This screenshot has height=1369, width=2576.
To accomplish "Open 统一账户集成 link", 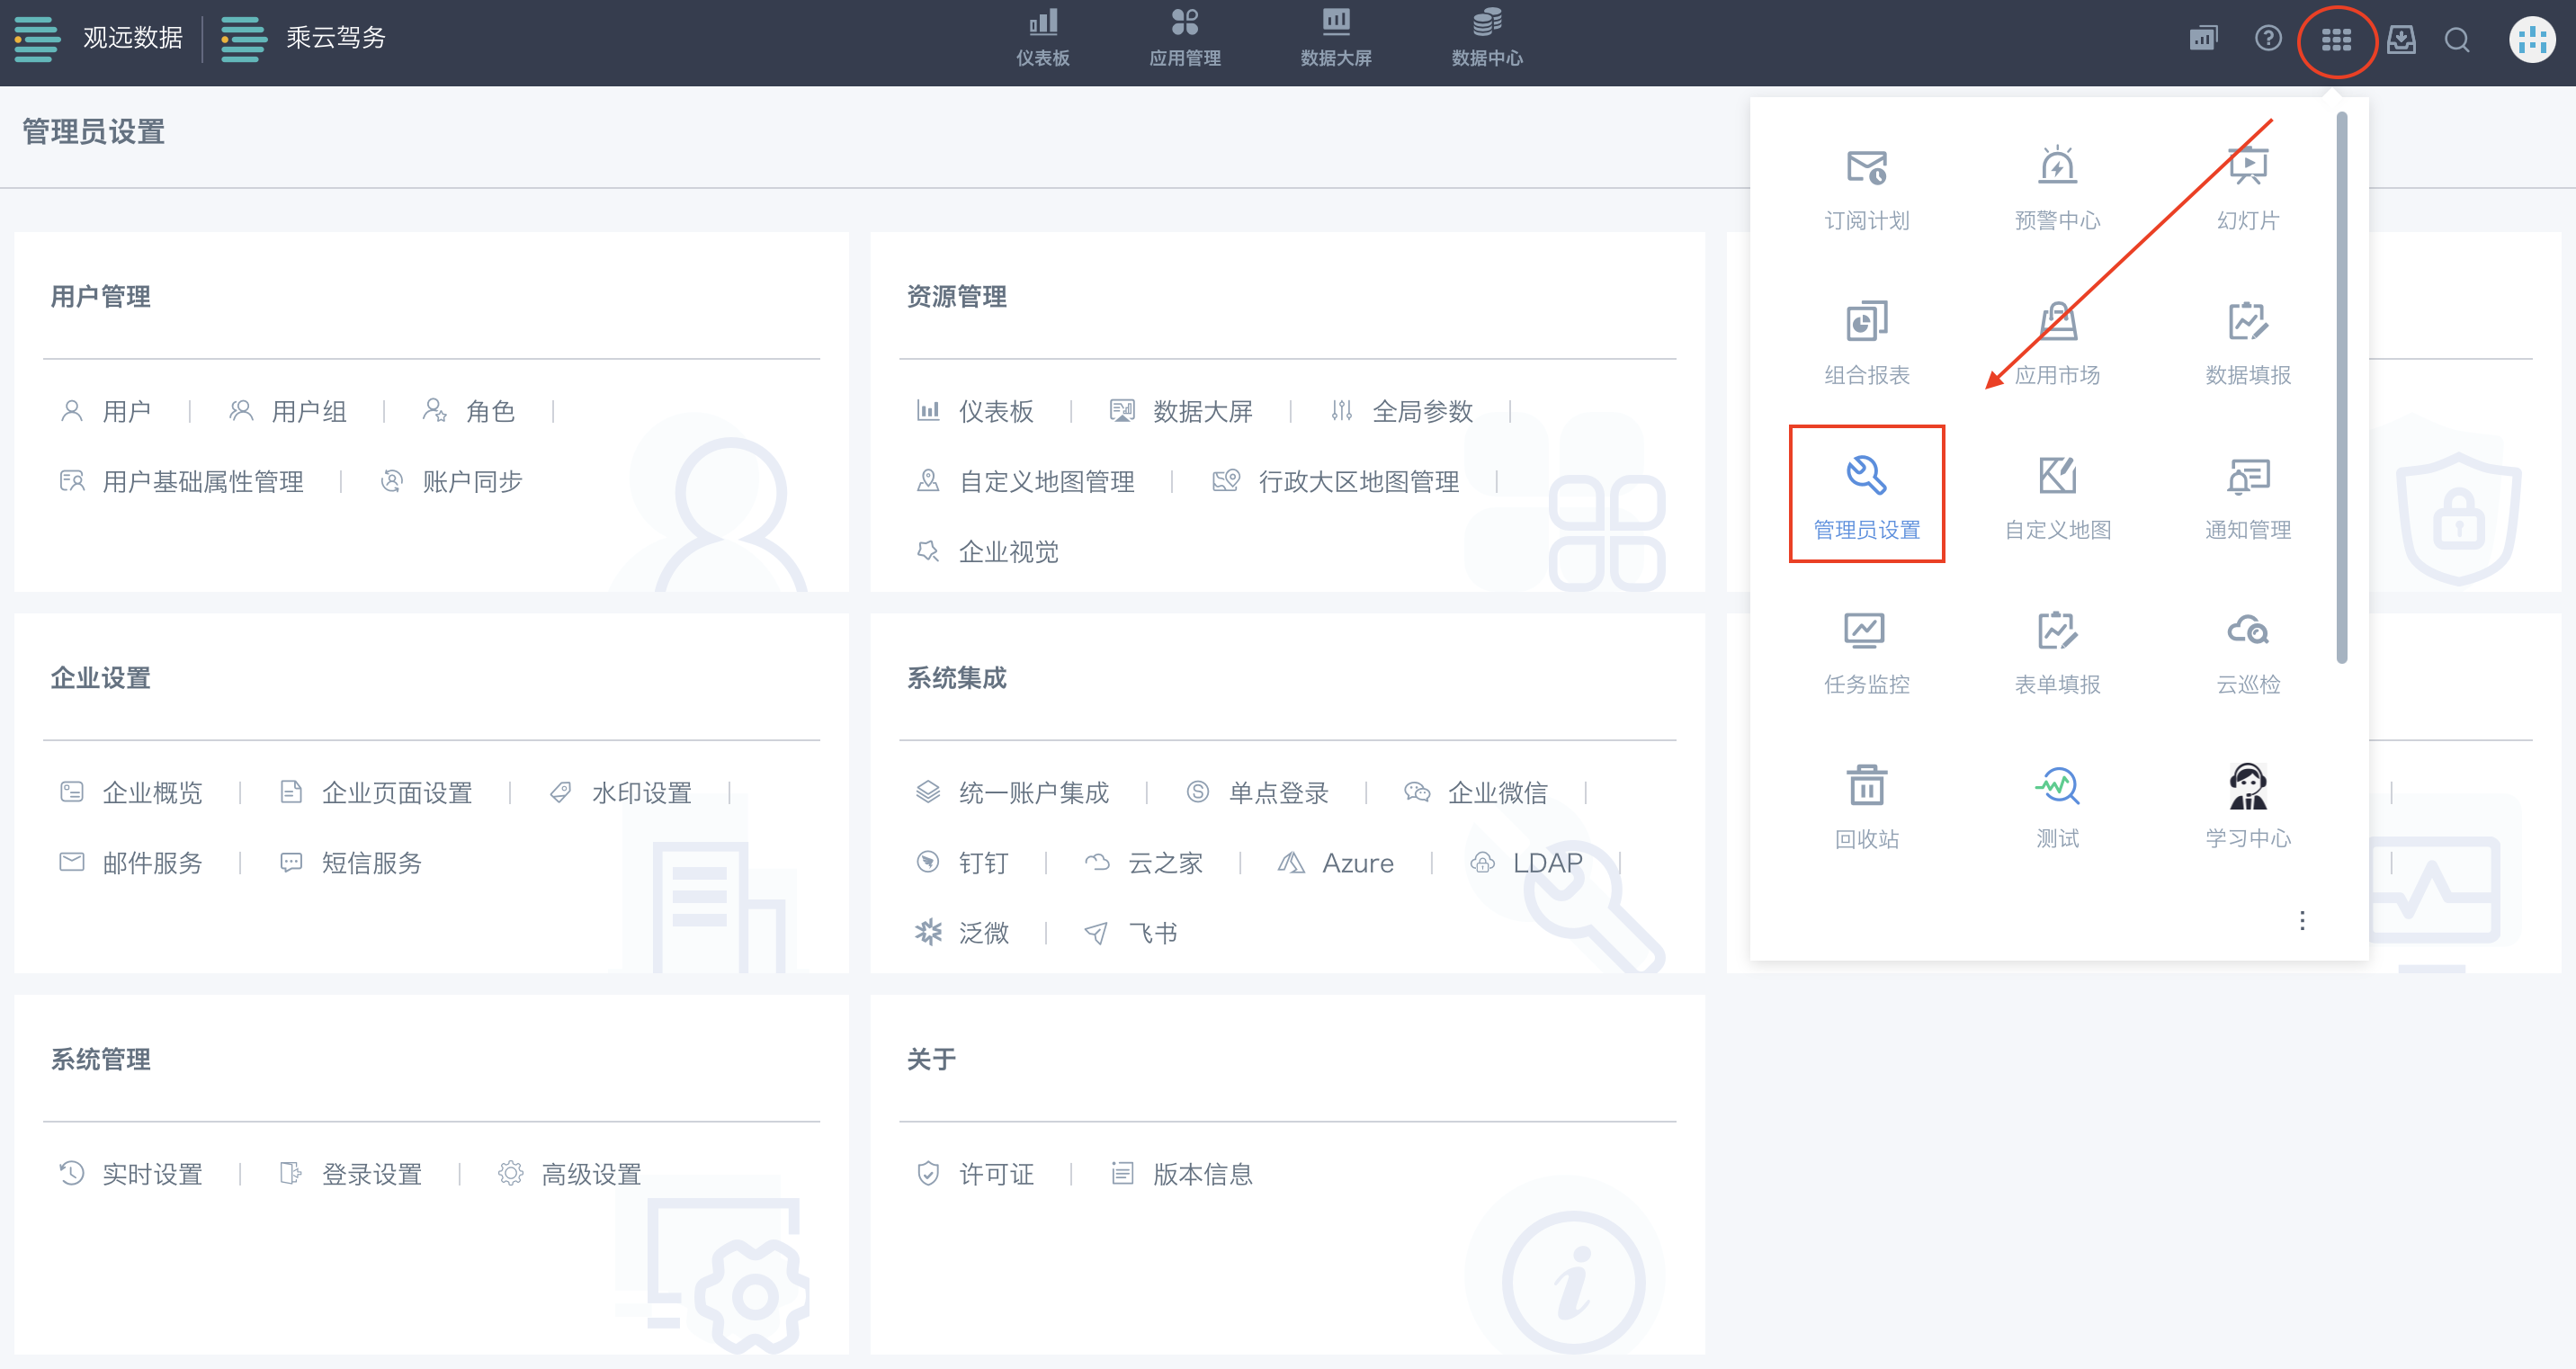I will click(1012, 792).
